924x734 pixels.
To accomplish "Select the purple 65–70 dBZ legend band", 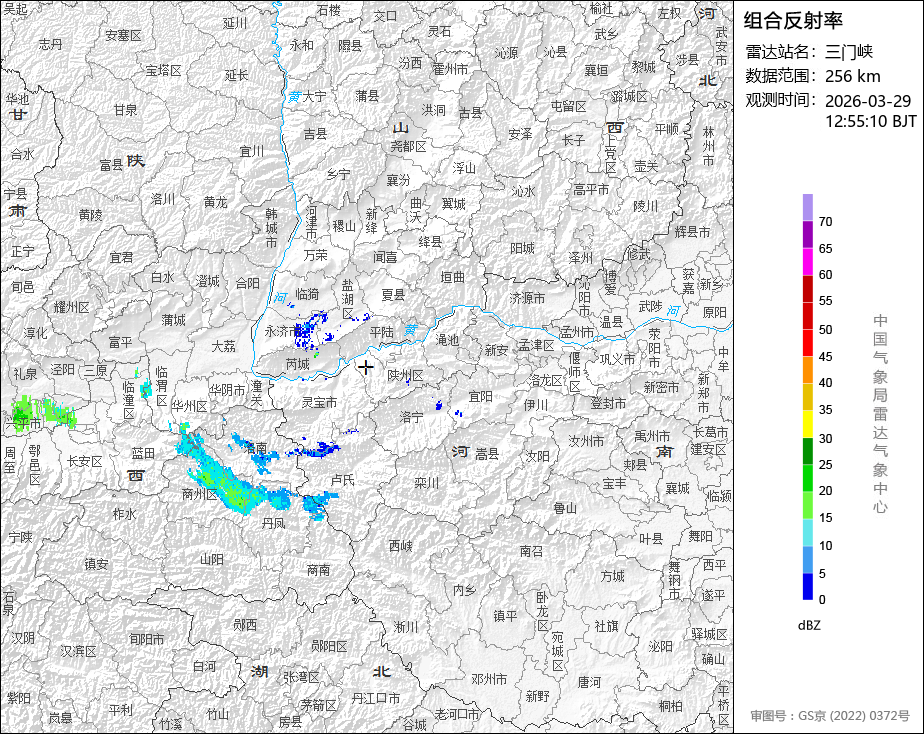I will point(807,234).
